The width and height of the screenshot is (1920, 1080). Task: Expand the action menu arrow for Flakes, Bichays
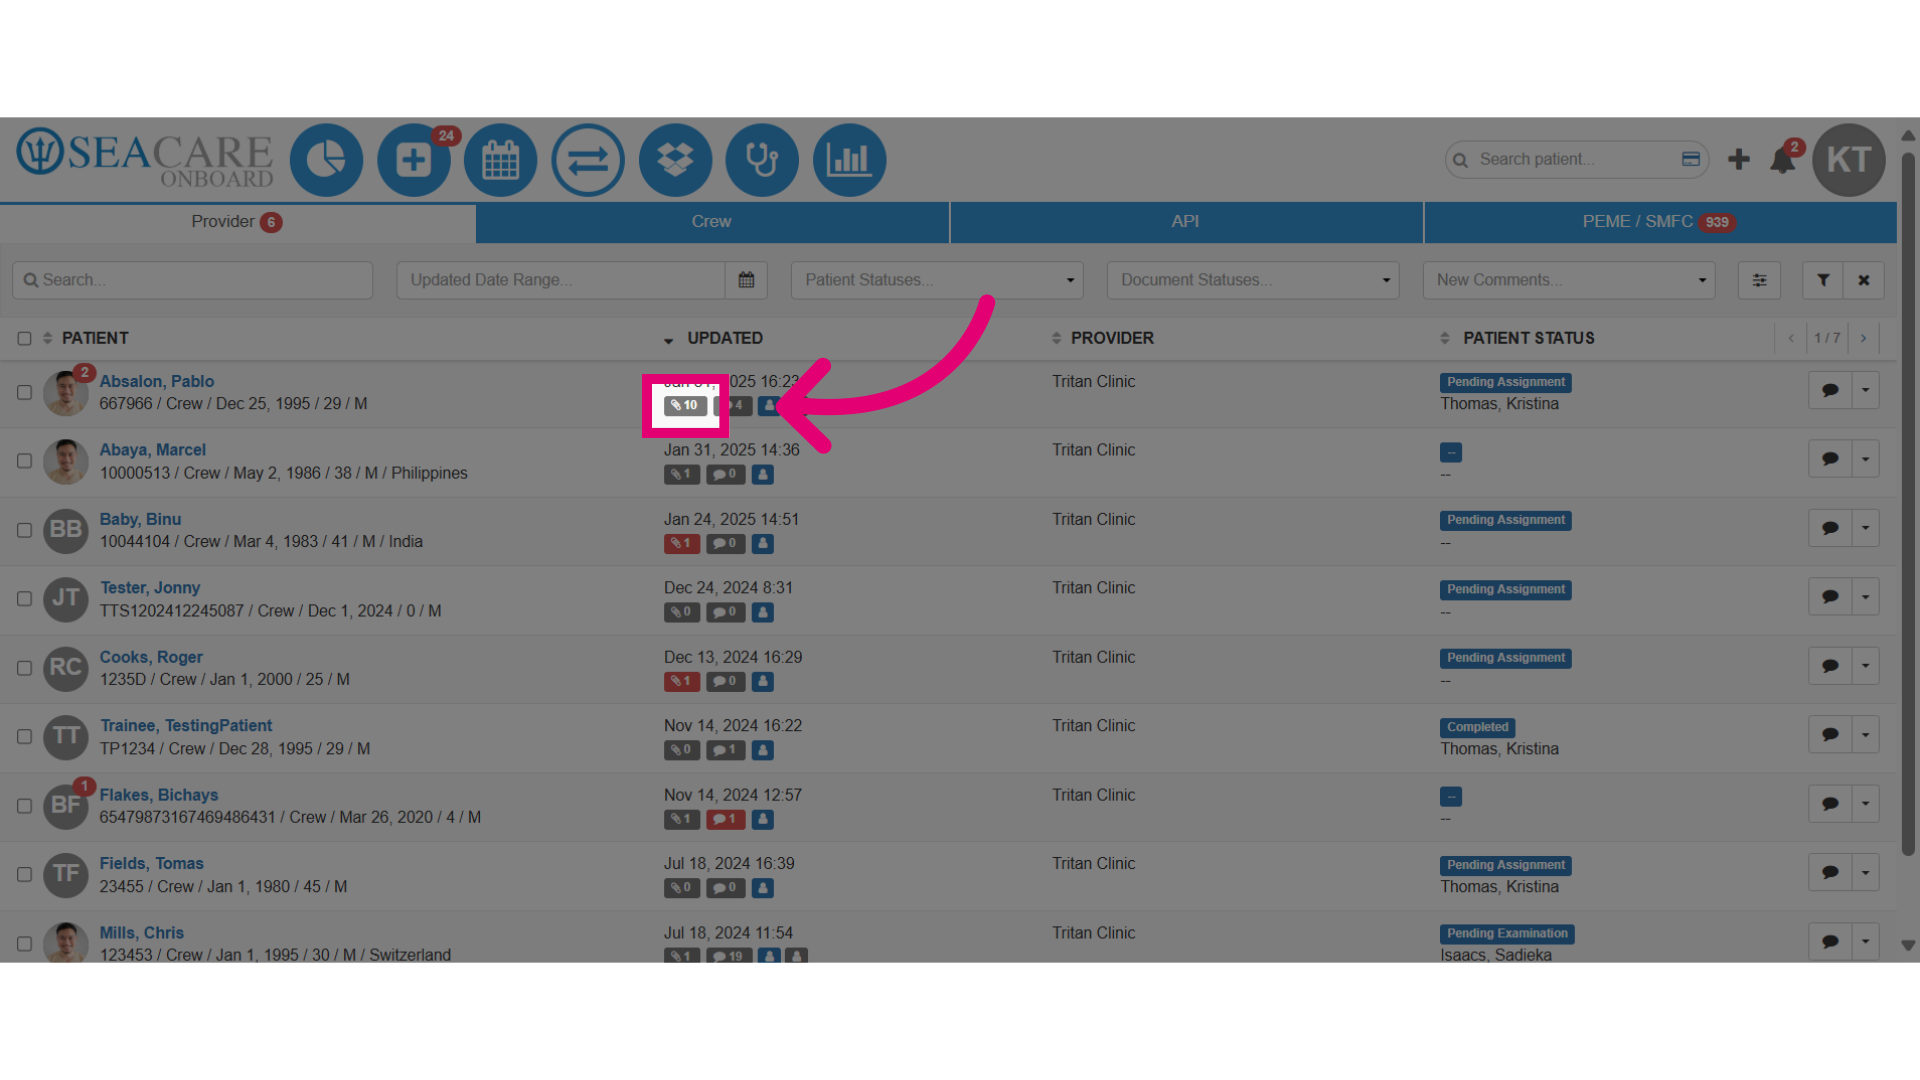pyautogui.click(x=1866, y=804)
